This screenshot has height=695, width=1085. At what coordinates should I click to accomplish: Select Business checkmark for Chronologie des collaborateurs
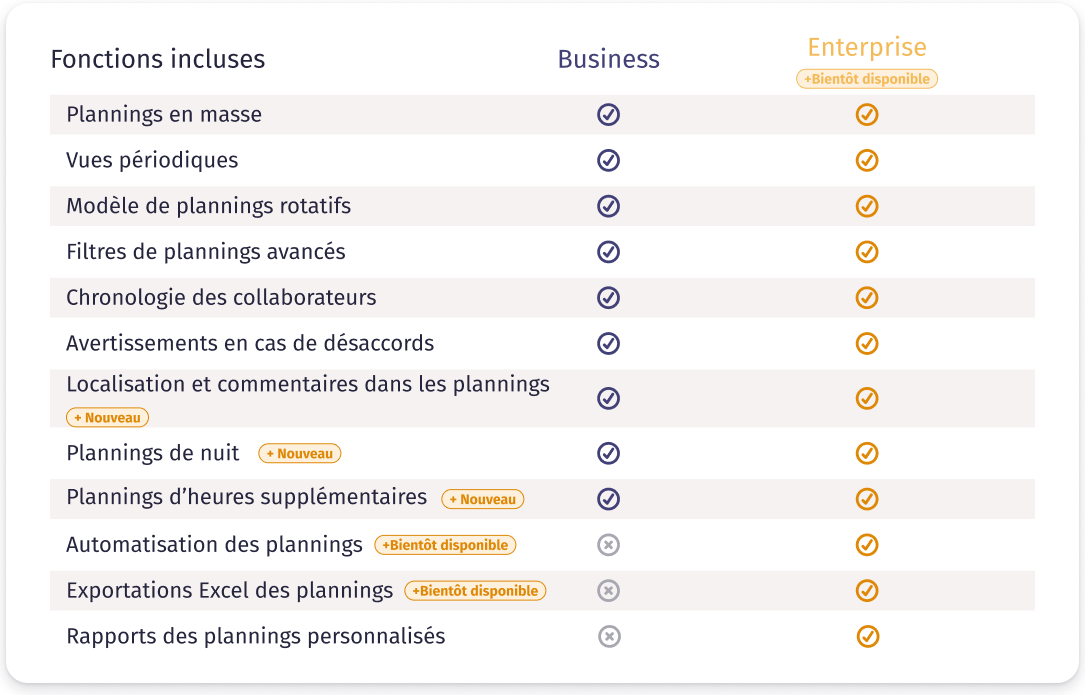coord(608,297)
